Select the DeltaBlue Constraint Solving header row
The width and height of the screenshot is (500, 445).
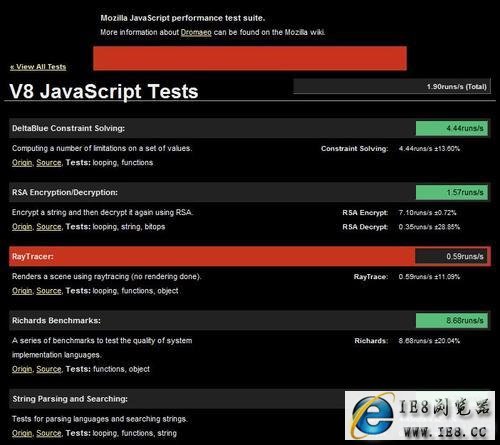coord(250,128)
